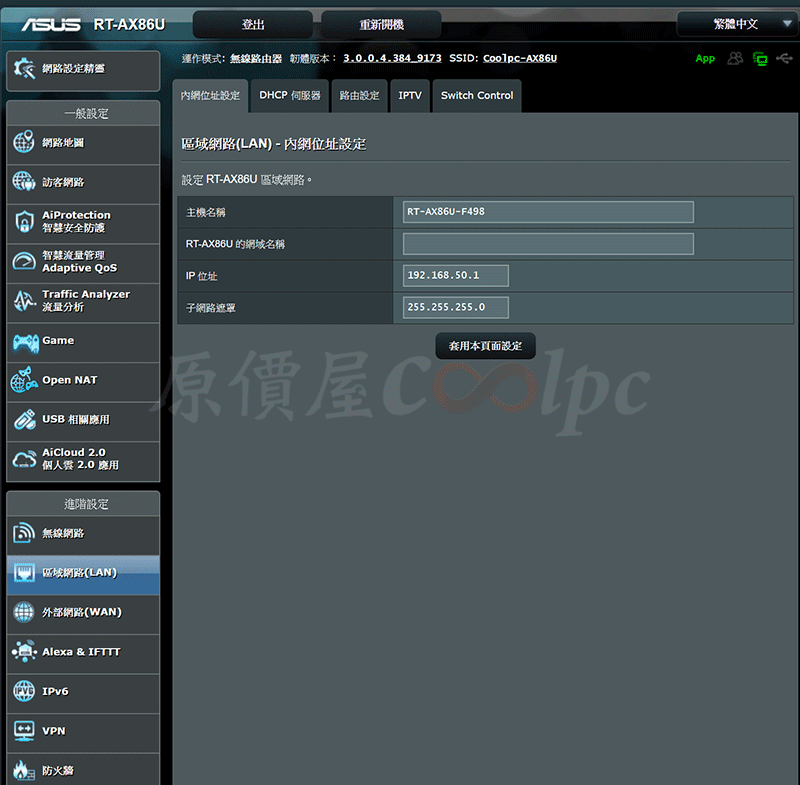800x785 pixels.
Task: Click firmware version 3.0.0.4.384_9173 link
Action: [392, 58]
